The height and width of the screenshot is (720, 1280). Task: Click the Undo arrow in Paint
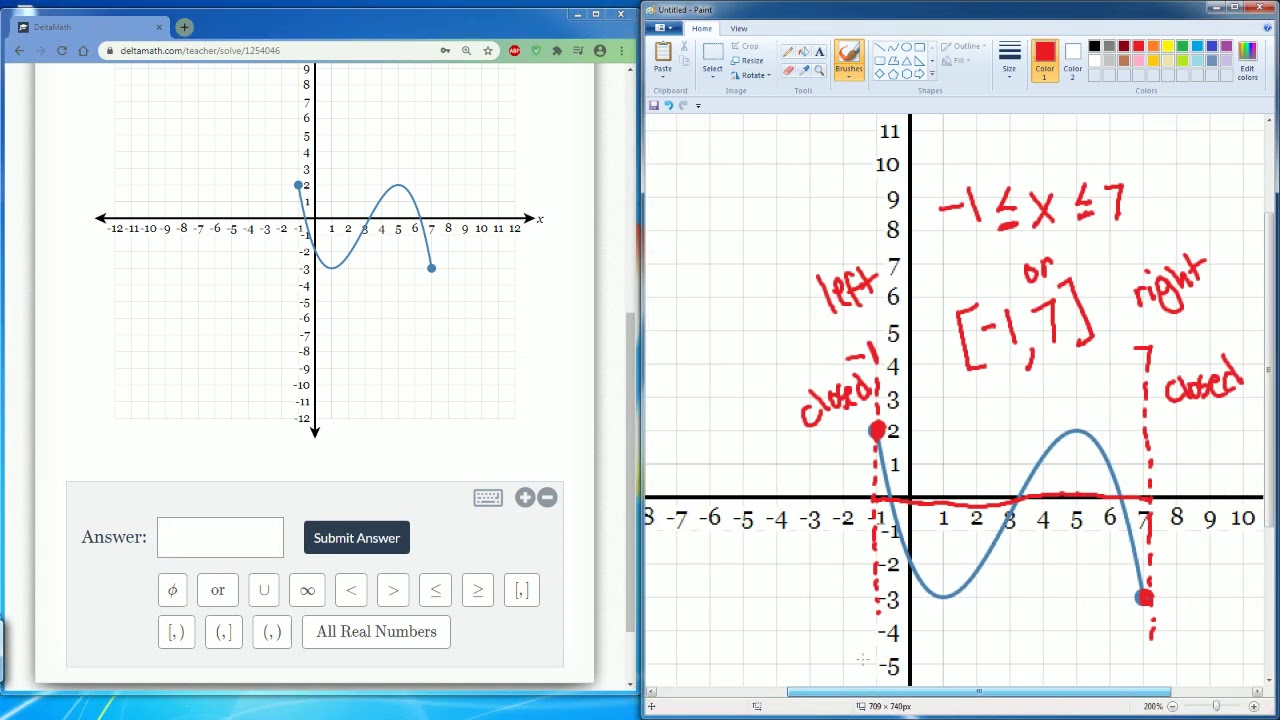tap(669, 105)
